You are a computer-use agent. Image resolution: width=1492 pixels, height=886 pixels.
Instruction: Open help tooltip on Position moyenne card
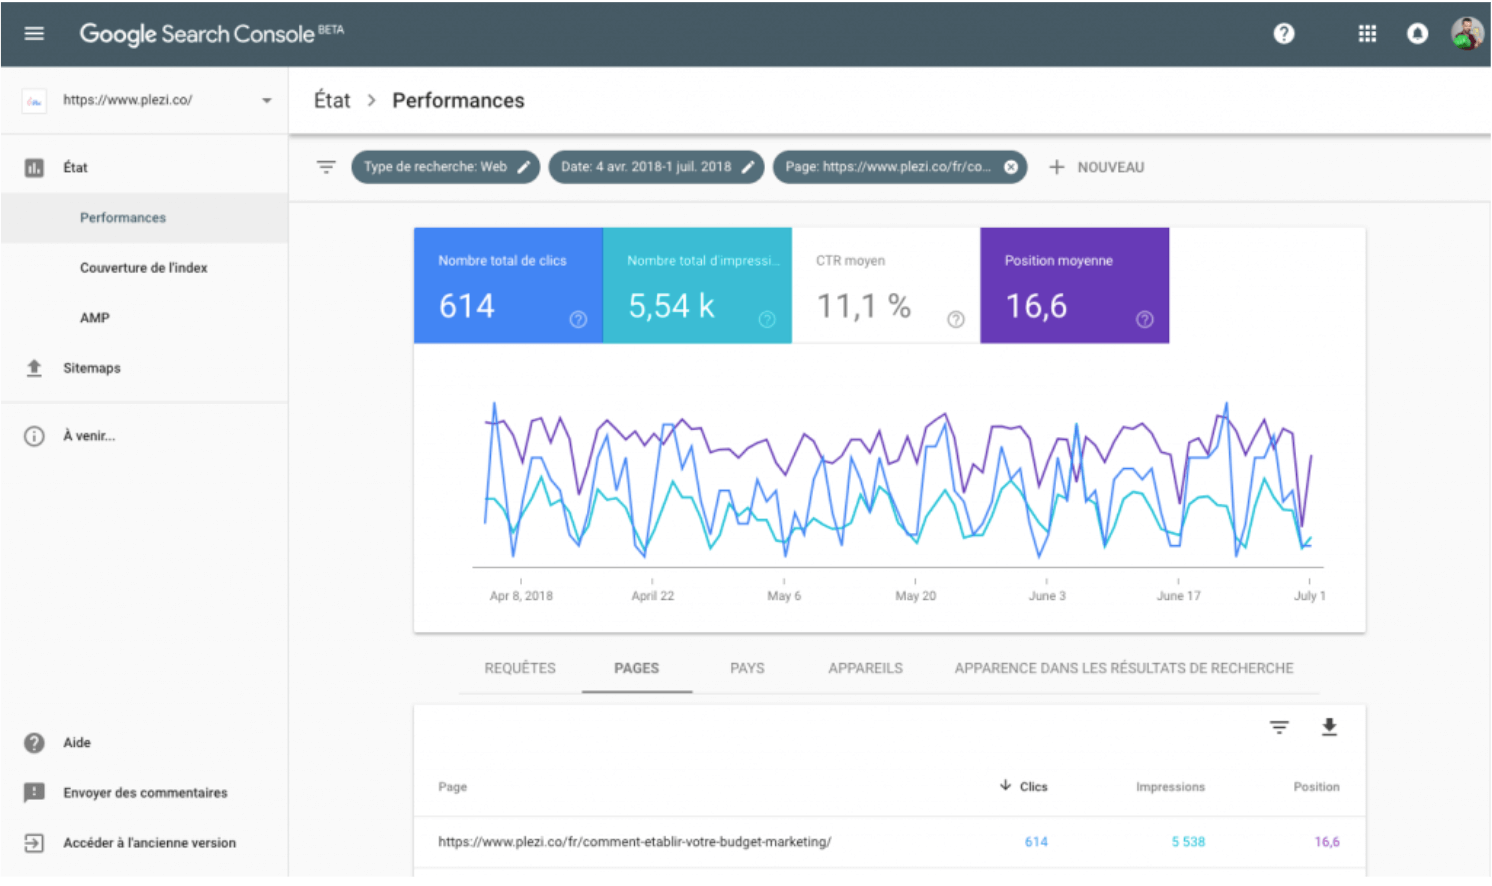[x=1145, y=319]
